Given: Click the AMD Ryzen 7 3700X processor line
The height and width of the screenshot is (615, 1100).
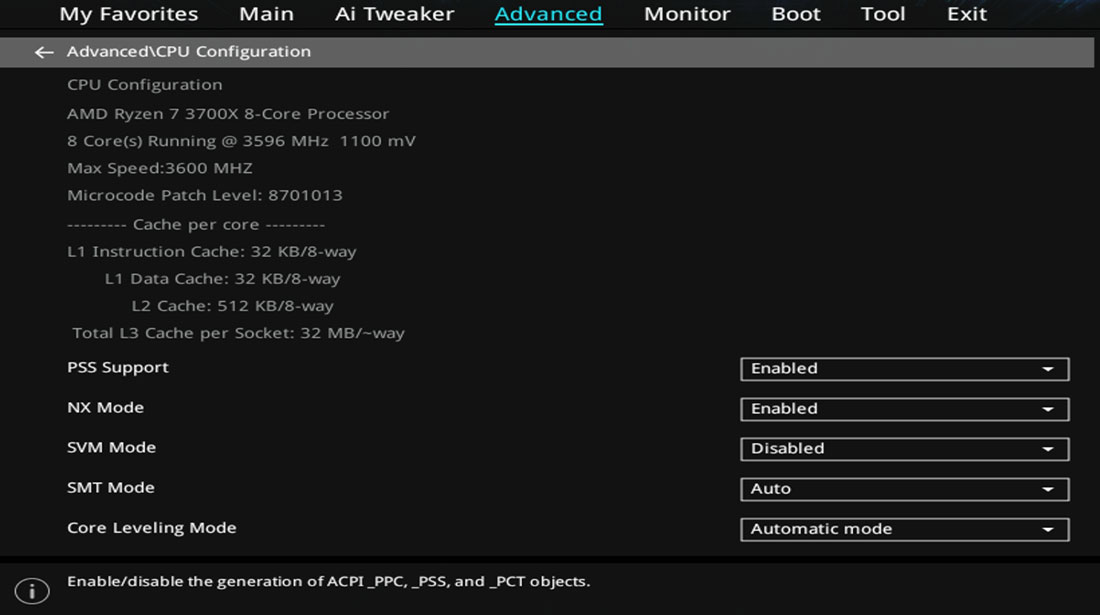Looking at the screenshot, I should coord(228,114).
